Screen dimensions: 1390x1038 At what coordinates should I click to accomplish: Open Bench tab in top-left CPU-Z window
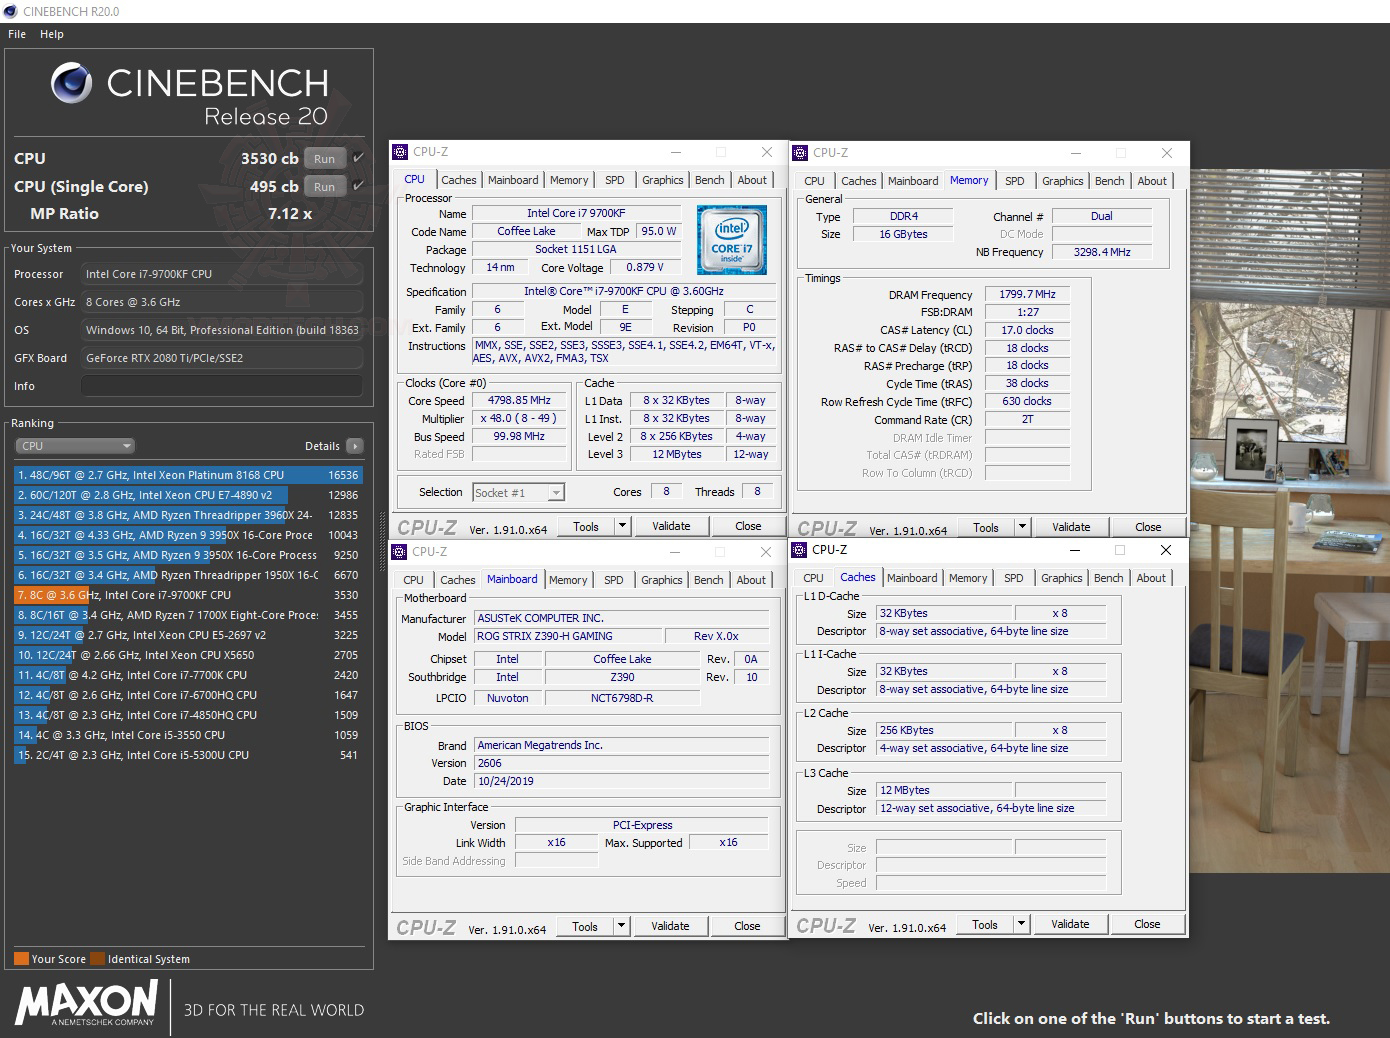point(710,180)
